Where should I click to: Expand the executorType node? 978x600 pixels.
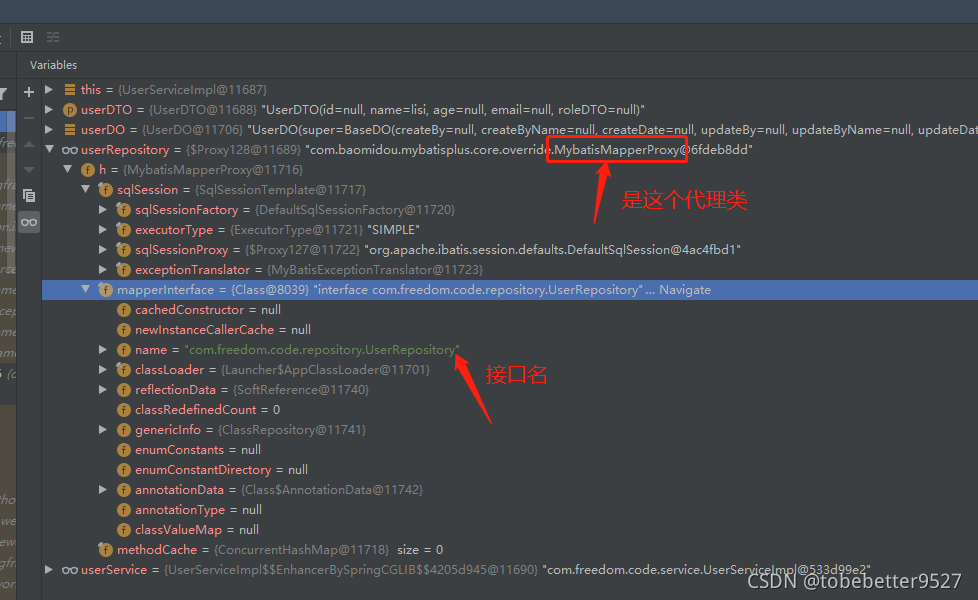103,230
